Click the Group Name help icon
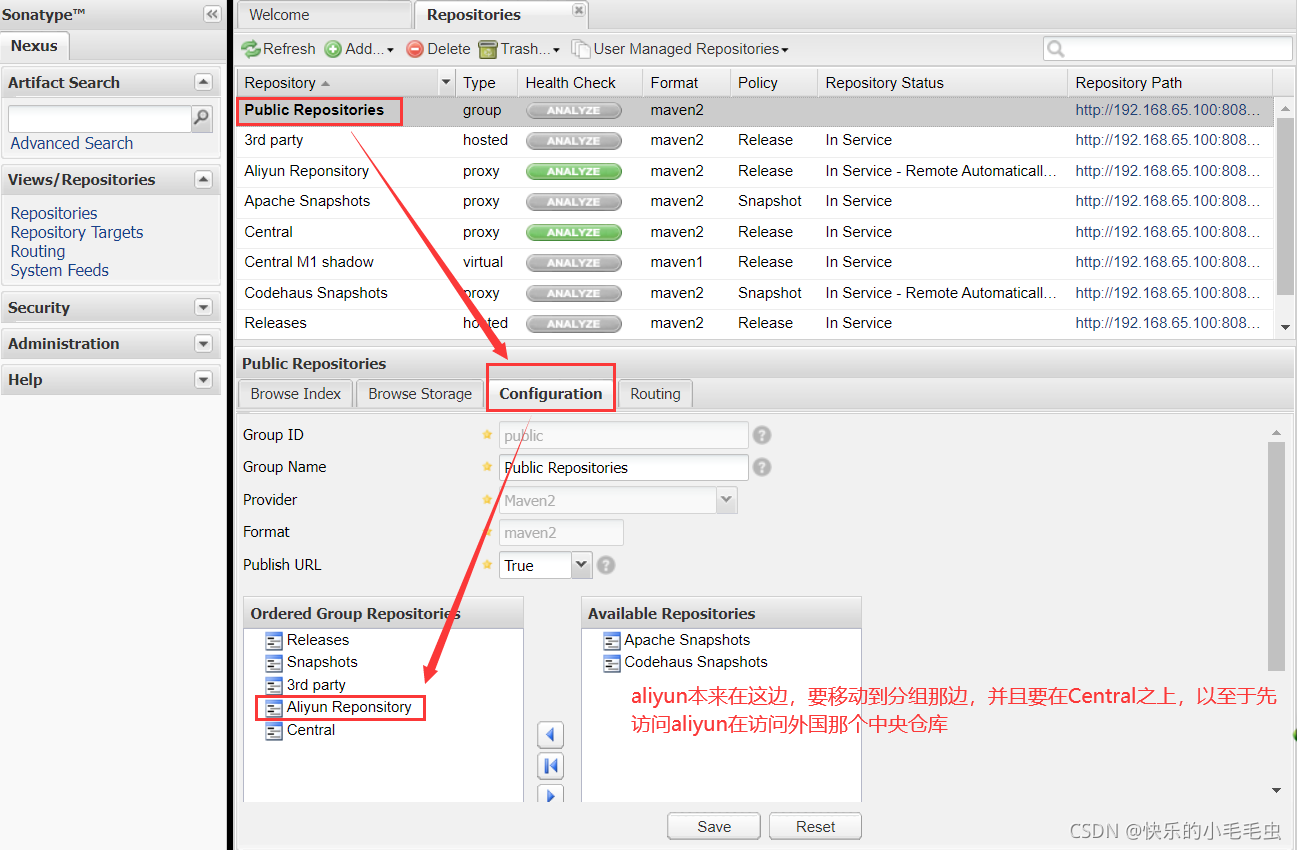The image size is (1297, 850). [x=762, y=468]
